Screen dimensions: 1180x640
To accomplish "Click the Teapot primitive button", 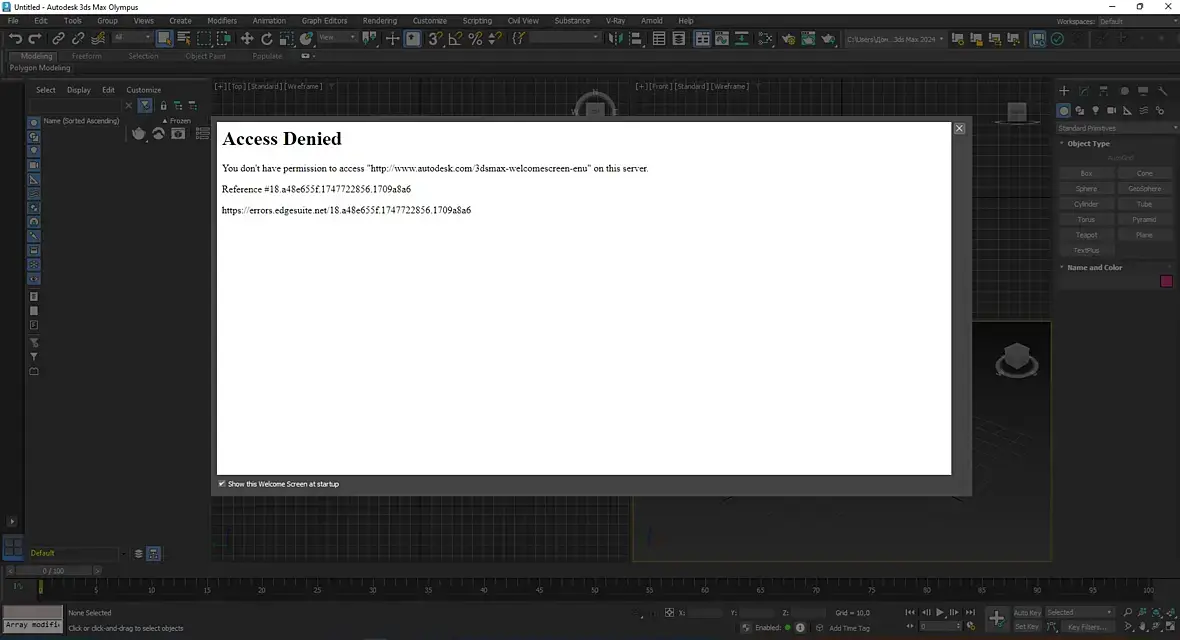I will [1086, 235].
